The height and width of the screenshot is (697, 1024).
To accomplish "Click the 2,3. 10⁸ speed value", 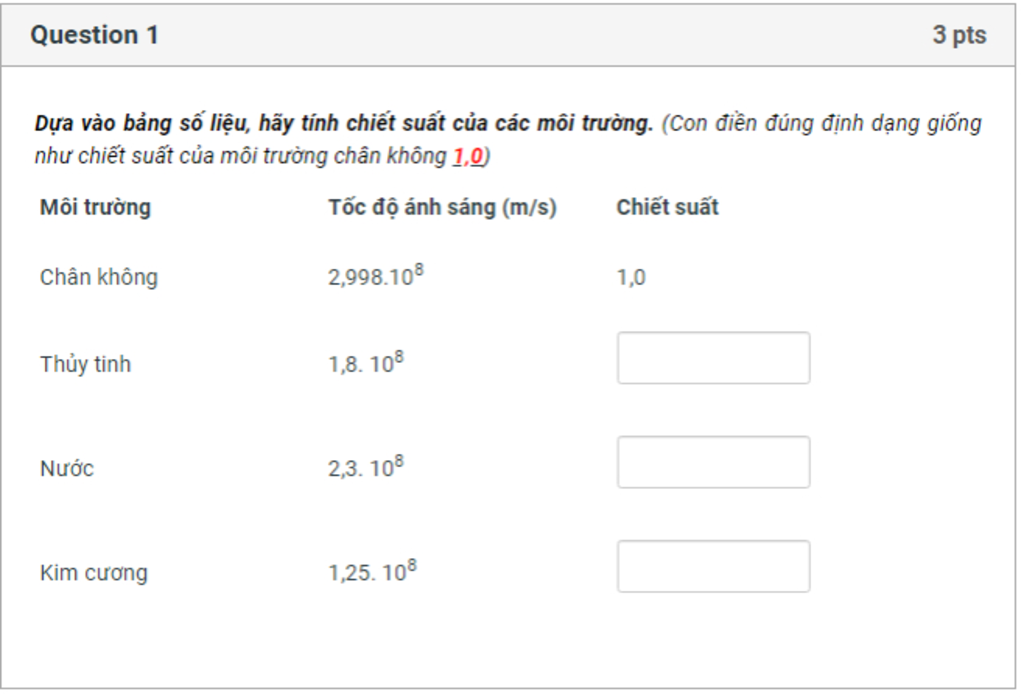I will pos(366,466).
